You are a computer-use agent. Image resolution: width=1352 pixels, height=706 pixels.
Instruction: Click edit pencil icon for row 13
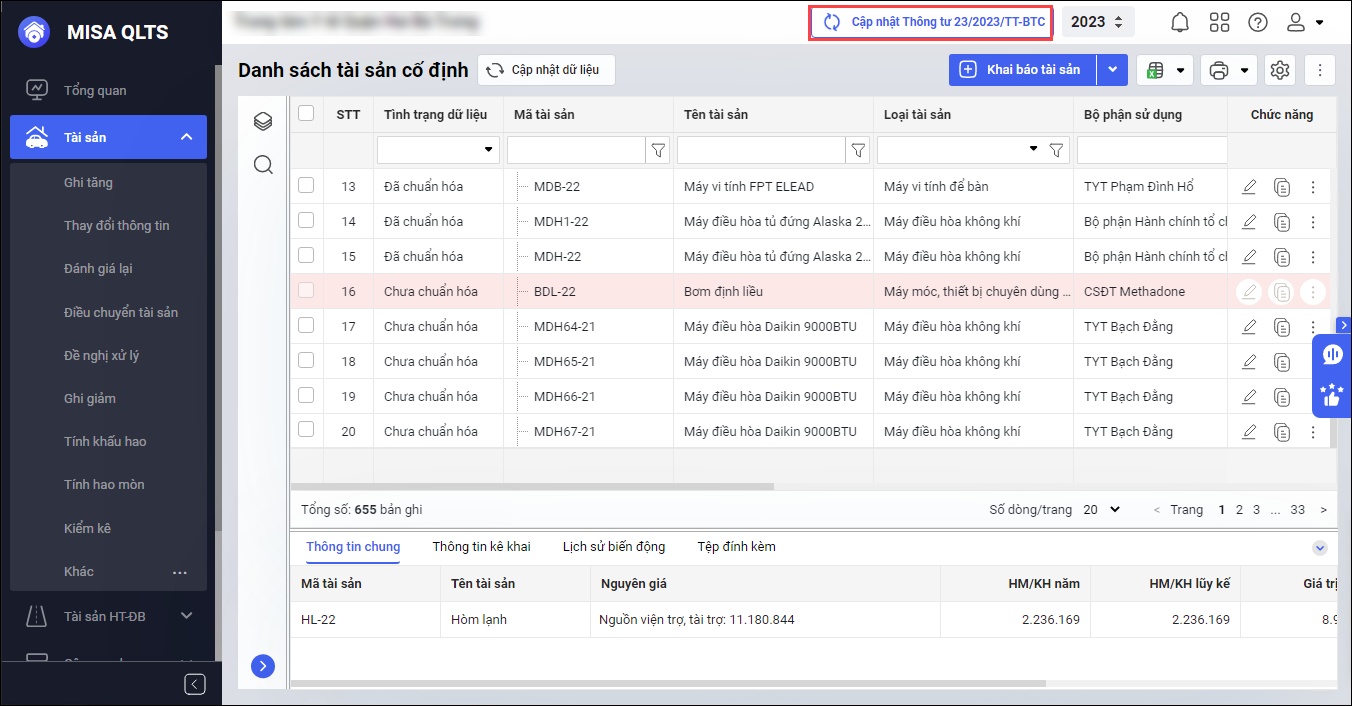[1249, 187]
